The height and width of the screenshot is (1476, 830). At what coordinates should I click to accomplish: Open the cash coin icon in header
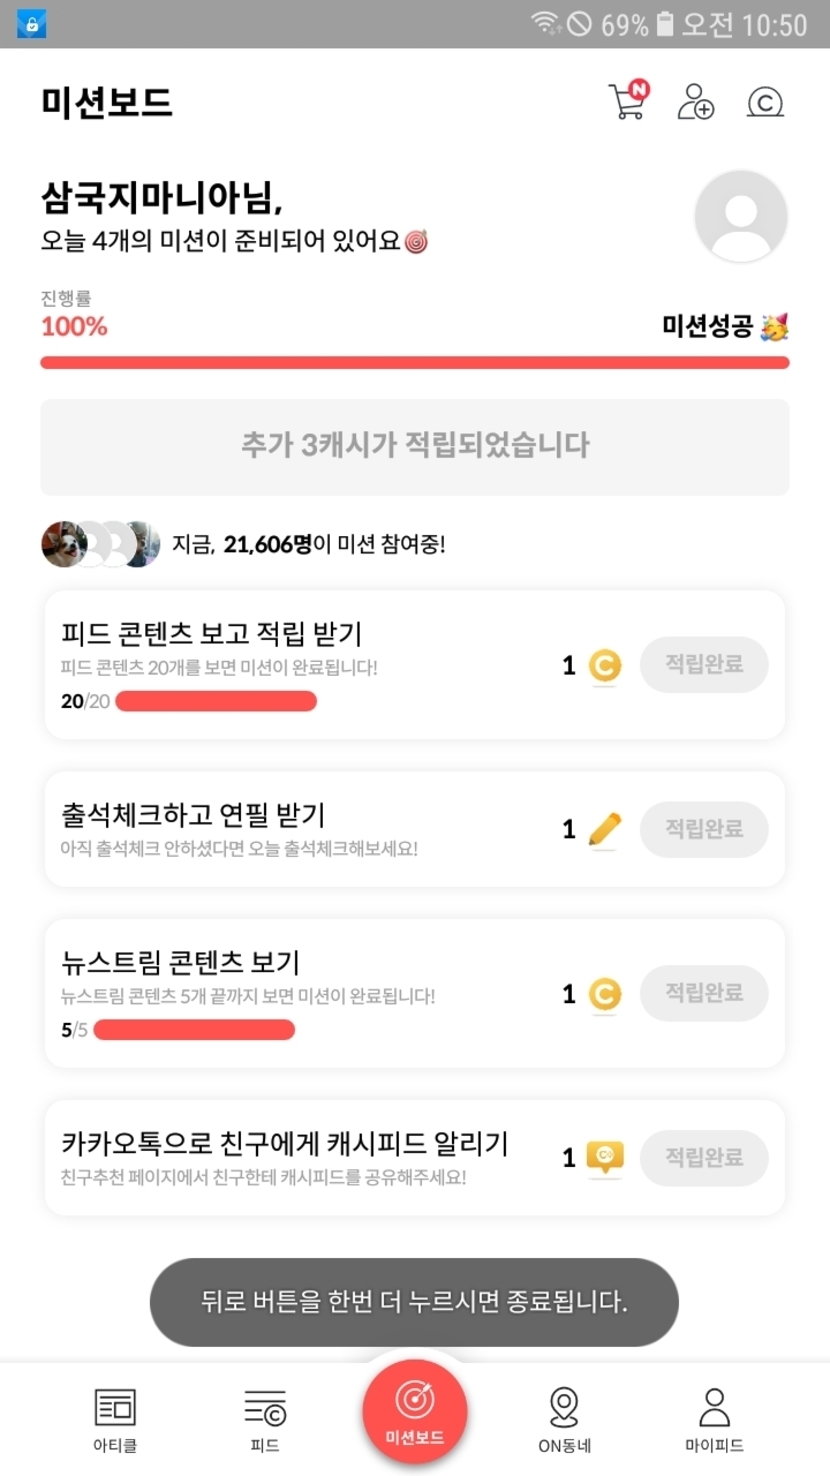pos(765,102)
